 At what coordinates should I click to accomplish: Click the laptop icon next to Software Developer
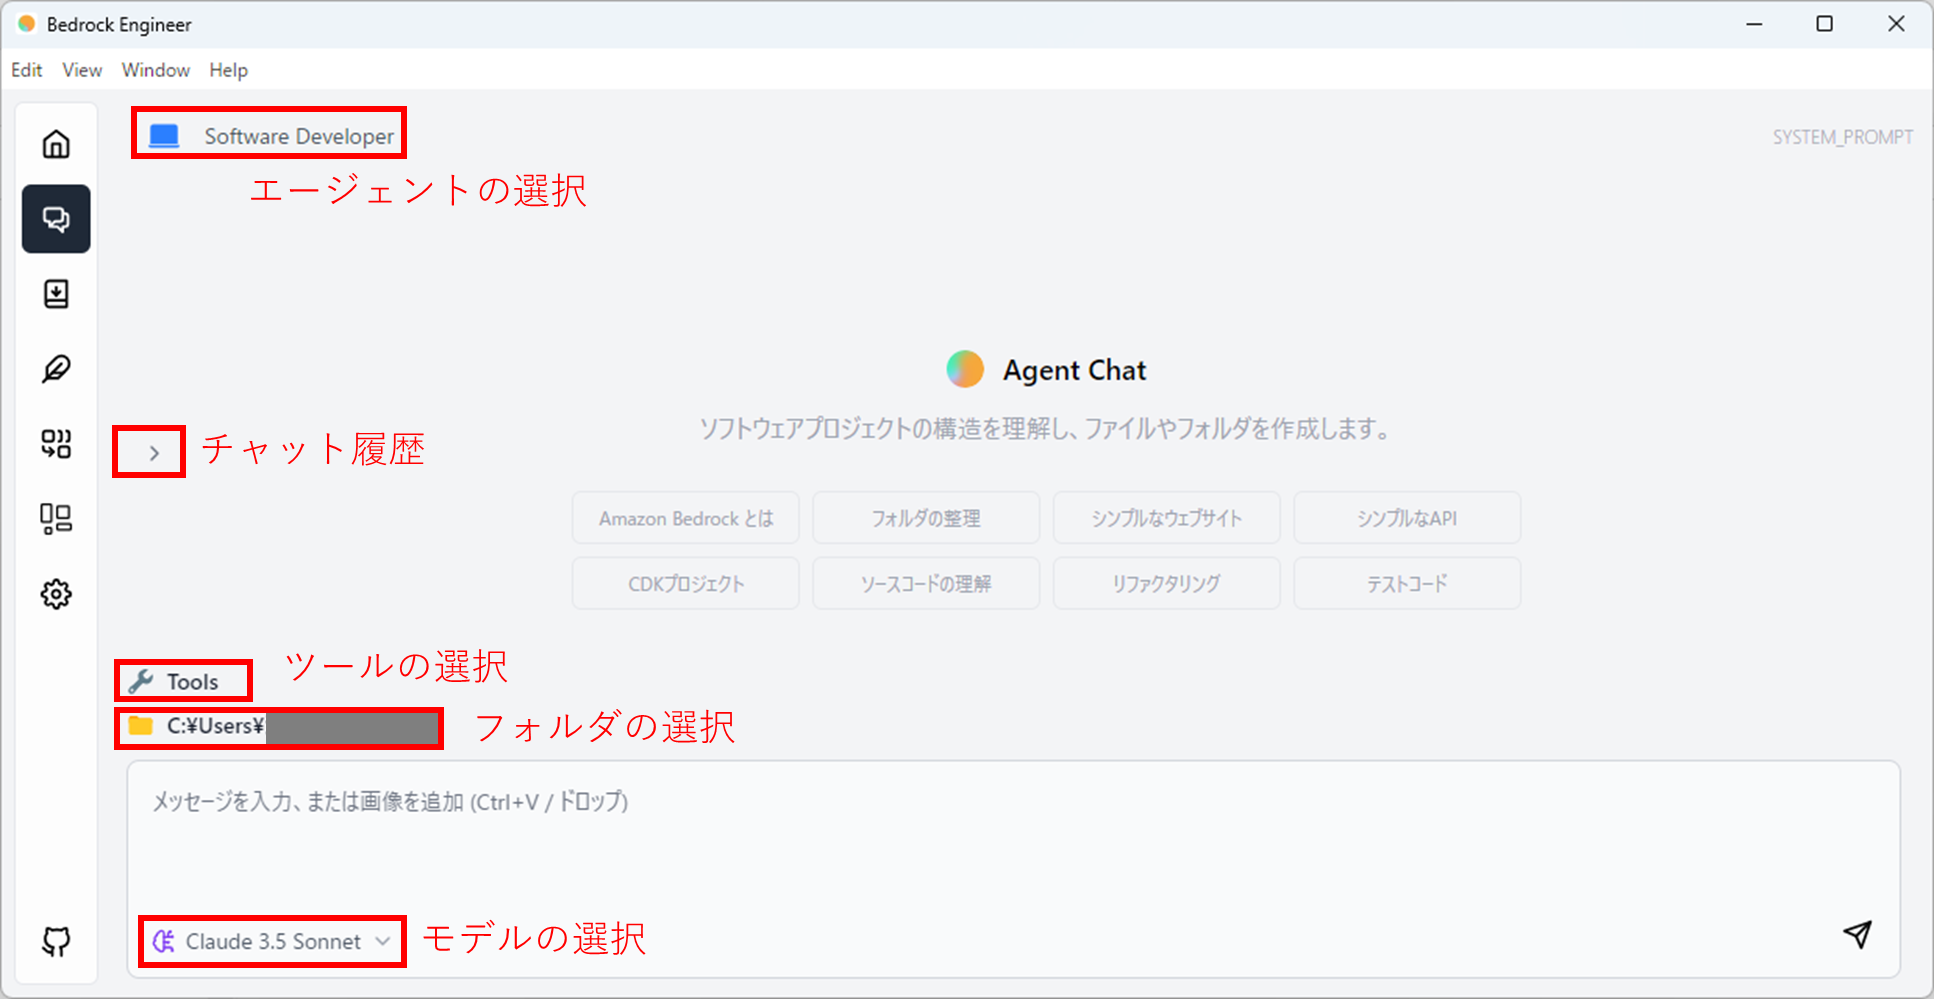point(164,136)
